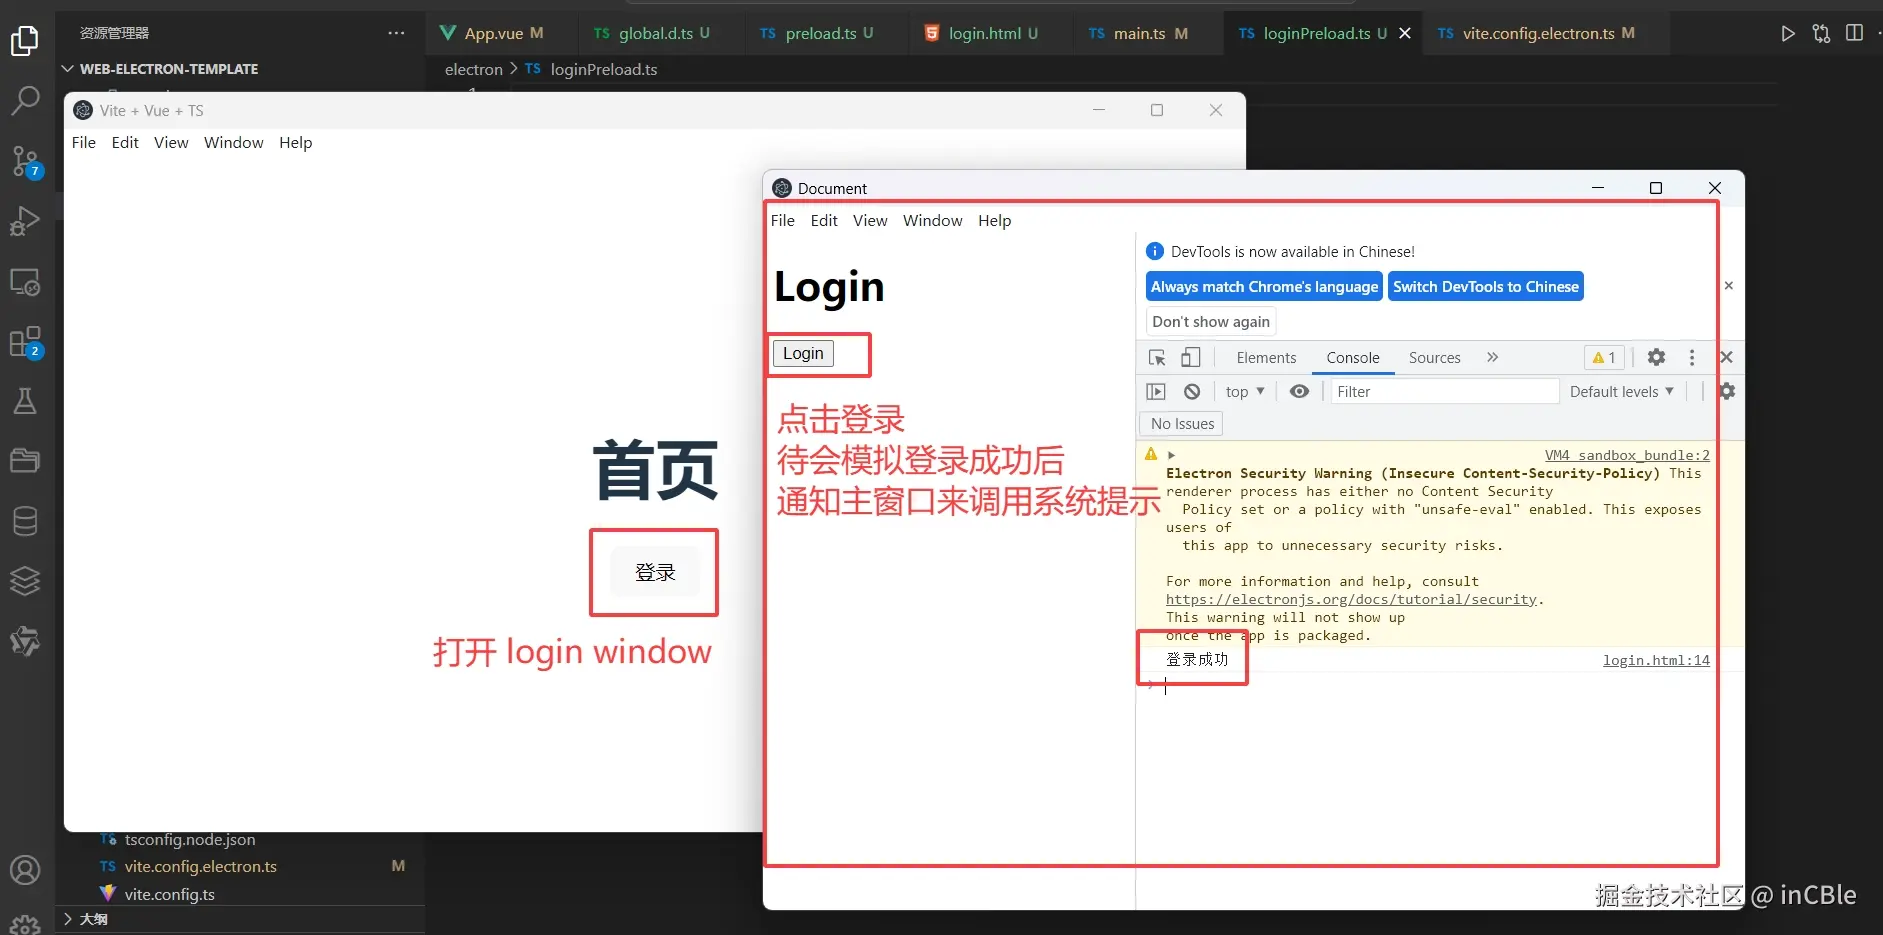
Task: Open the VS Code Explorer view
Action: (x=24, y=41)
